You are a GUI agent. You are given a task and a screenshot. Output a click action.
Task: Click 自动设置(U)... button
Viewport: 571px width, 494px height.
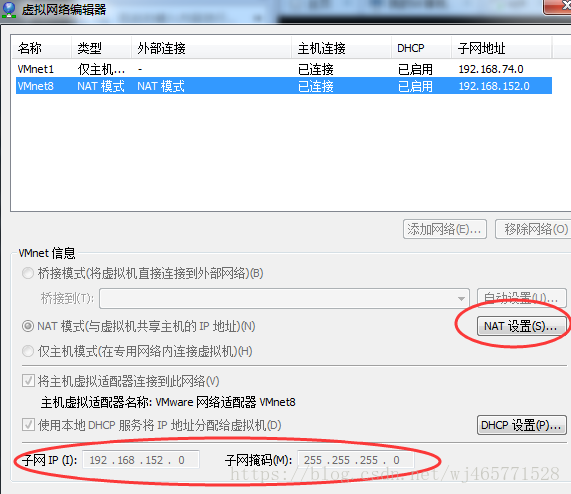pos(521,298)
